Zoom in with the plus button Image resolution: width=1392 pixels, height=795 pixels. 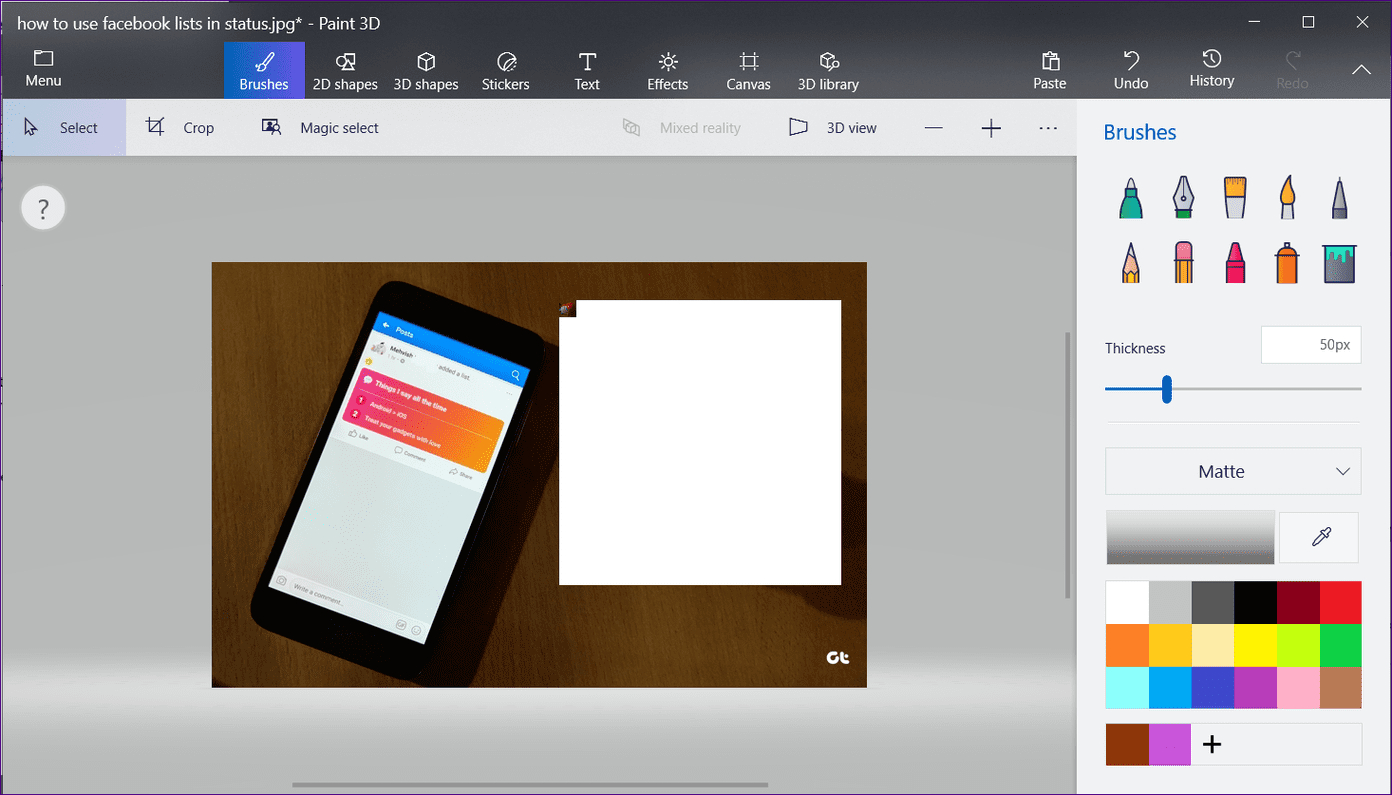991,128
